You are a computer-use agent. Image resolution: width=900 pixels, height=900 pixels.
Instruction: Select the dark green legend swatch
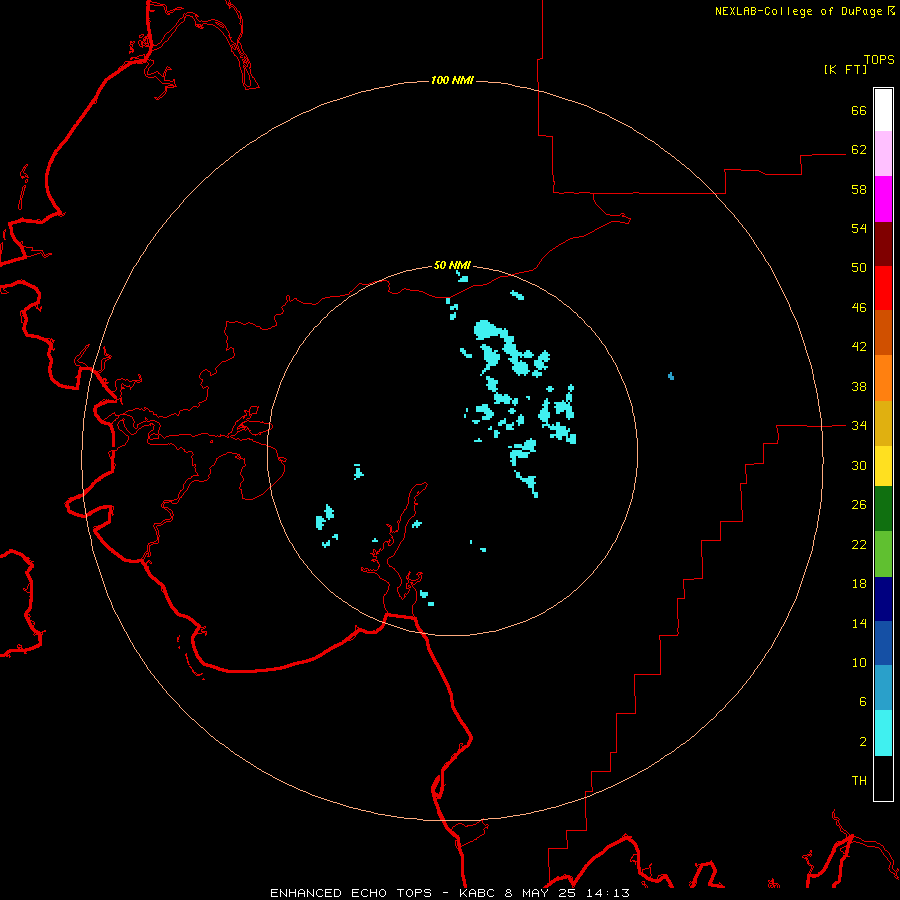[883, 509]
